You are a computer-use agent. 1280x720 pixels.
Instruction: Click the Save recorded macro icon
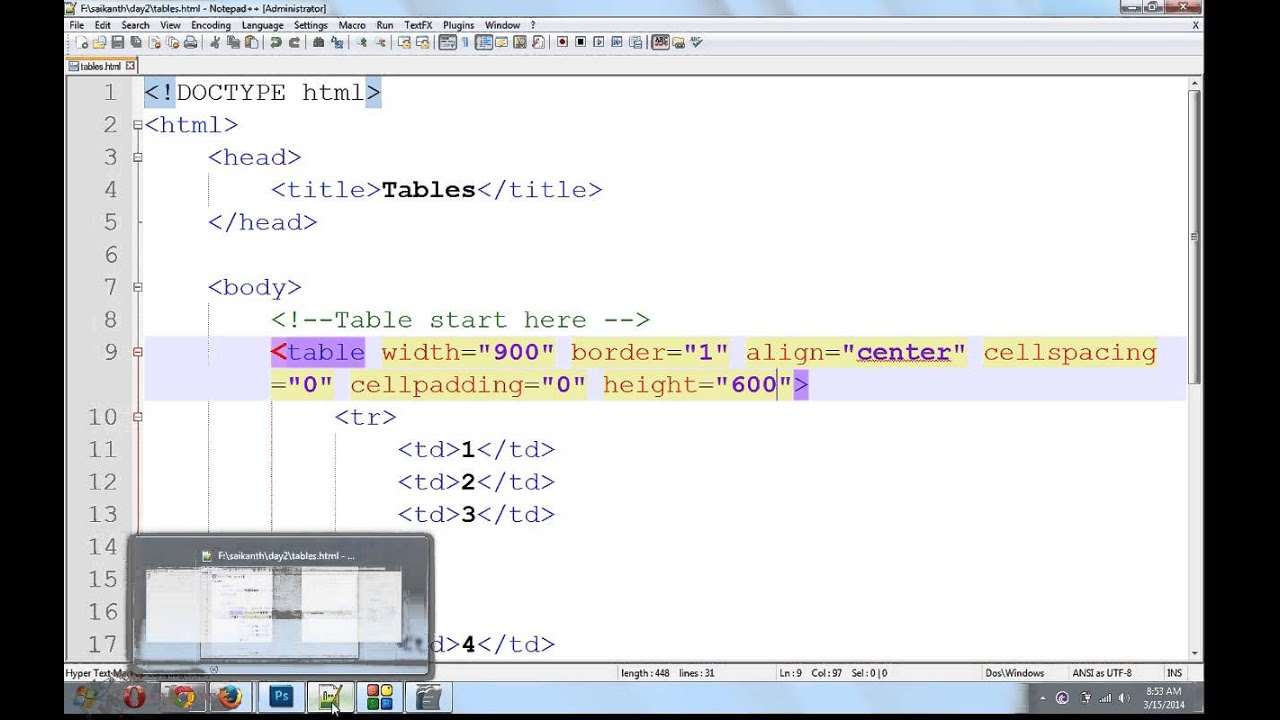click(635, 42)
